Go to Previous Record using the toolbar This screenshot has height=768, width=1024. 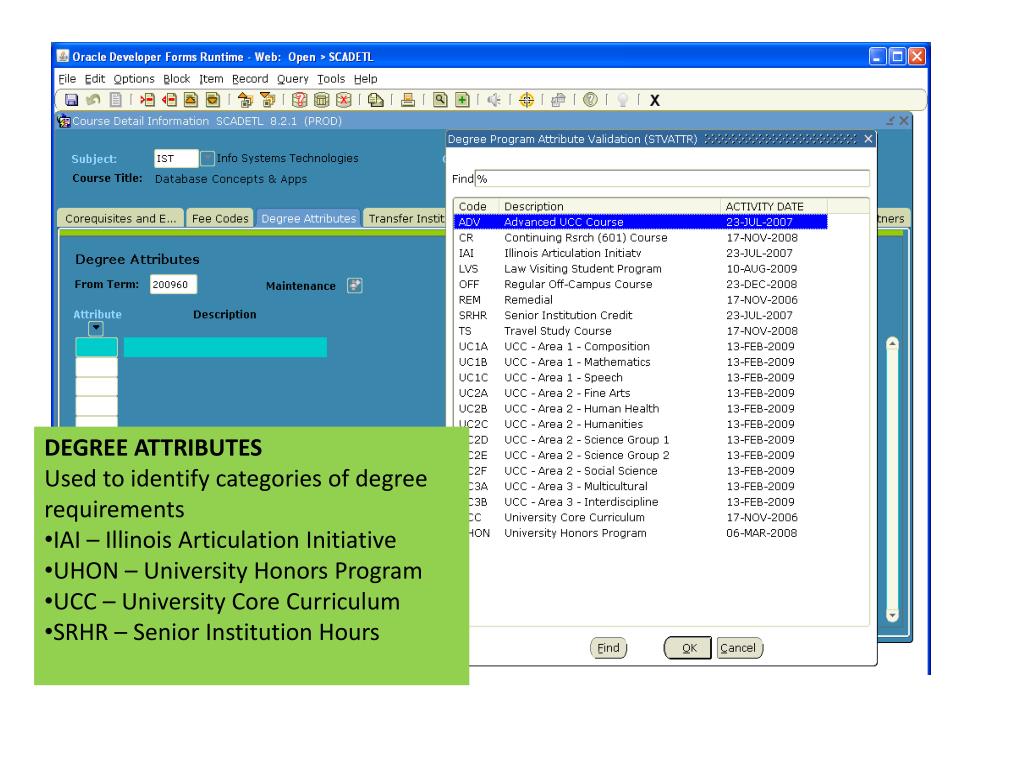tap(191, 100)
